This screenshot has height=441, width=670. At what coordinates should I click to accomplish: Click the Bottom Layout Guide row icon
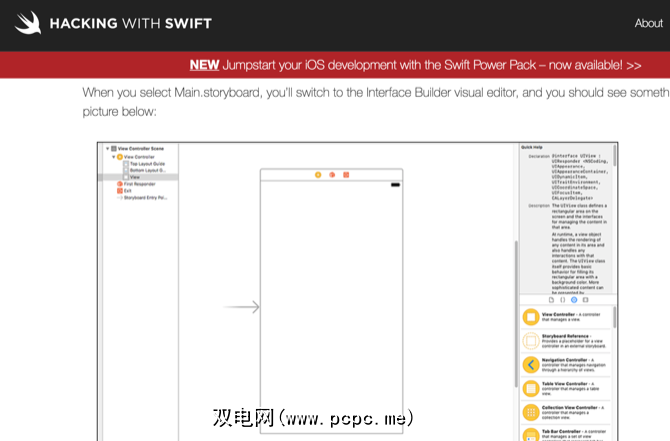coord(126,170)
